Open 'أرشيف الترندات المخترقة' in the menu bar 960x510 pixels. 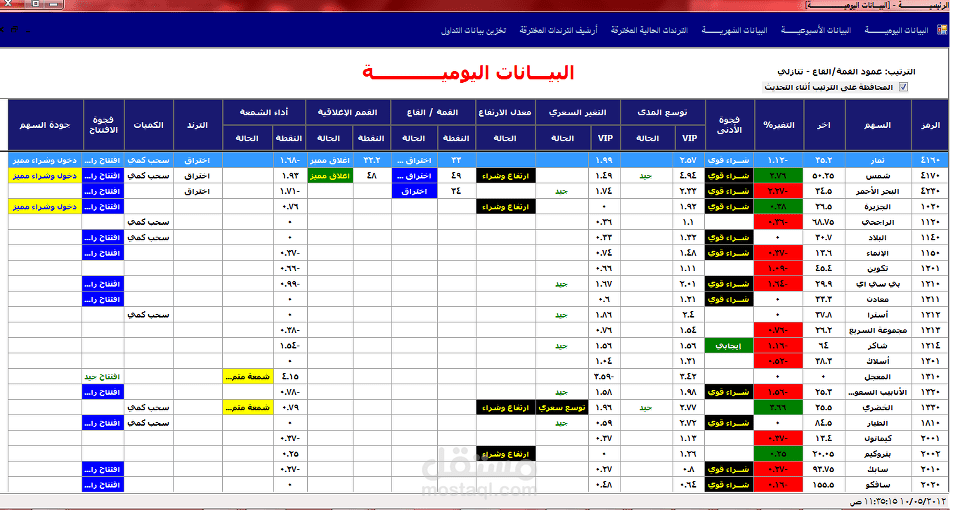(558, 30)
